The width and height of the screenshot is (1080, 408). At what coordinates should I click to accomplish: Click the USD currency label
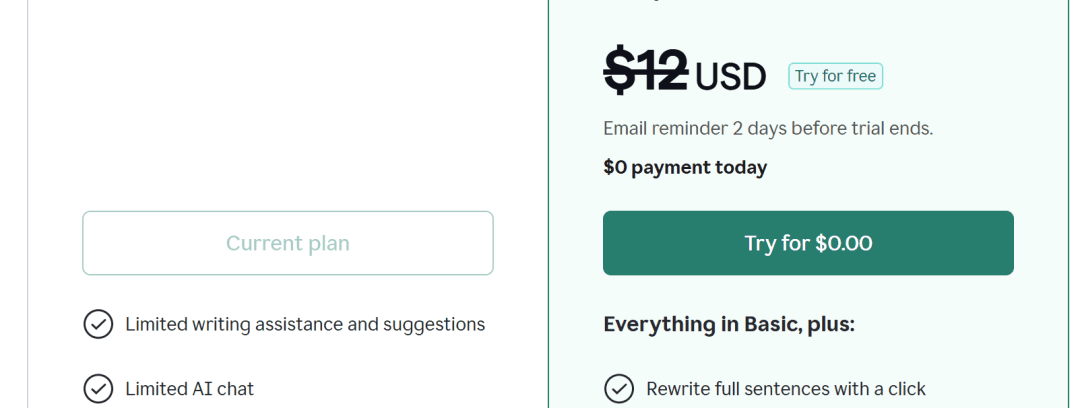coord(730,76)
